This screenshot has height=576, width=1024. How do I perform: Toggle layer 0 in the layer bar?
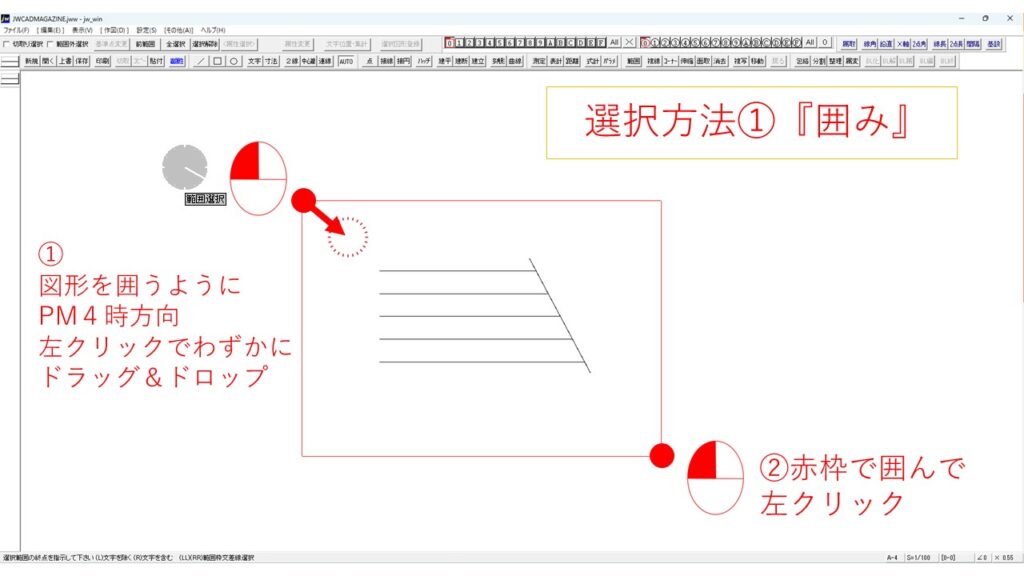[450, 43]
